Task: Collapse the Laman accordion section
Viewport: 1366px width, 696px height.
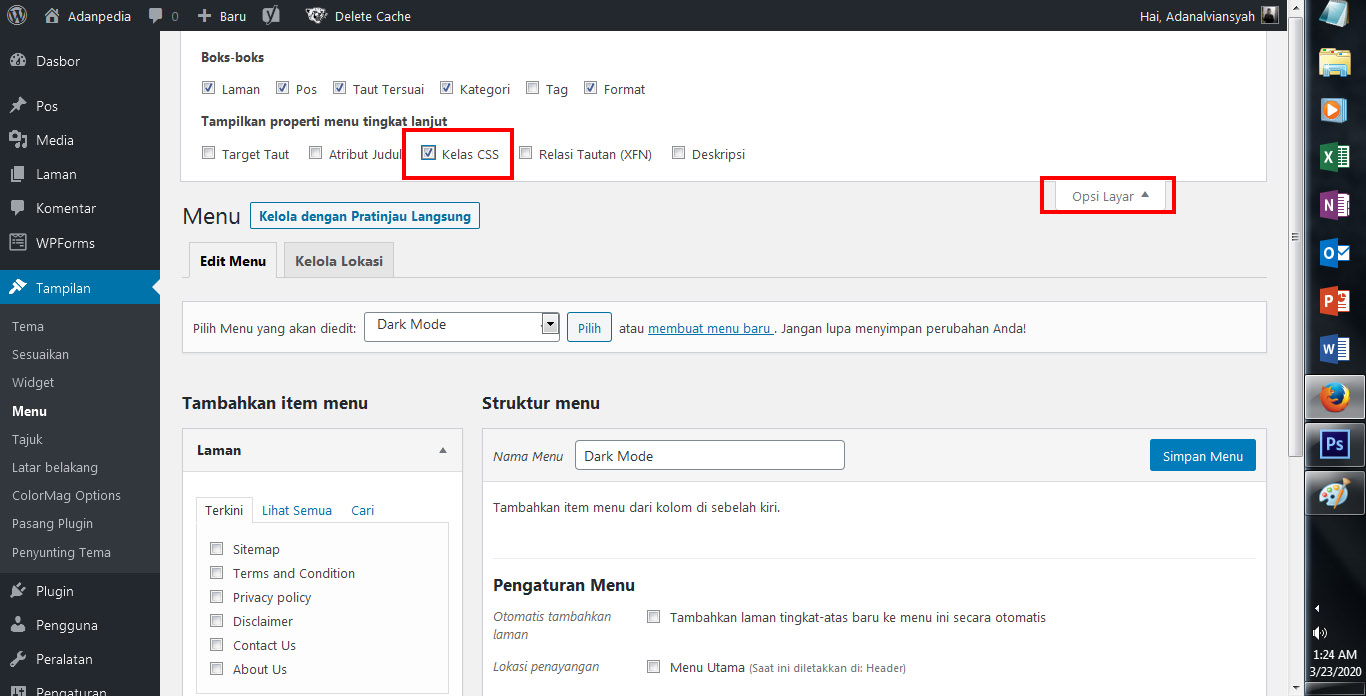Action: pos(443,451)
